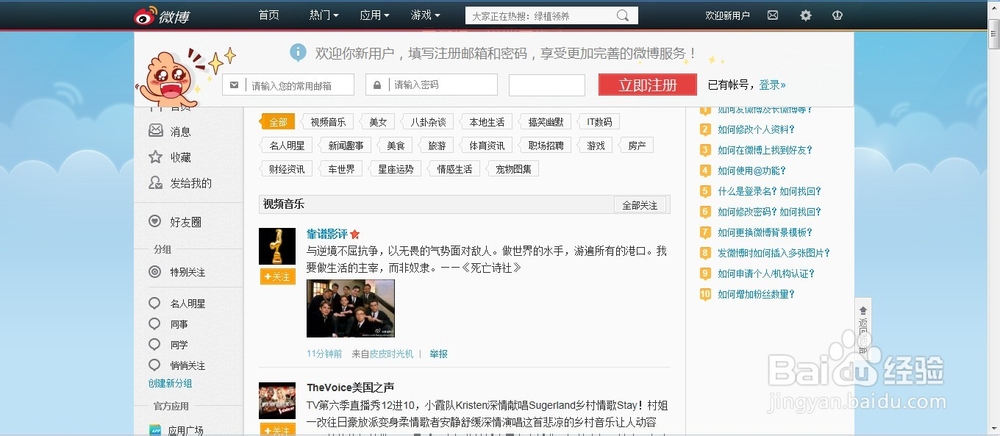Click the 特别关注 target icon

154,272
